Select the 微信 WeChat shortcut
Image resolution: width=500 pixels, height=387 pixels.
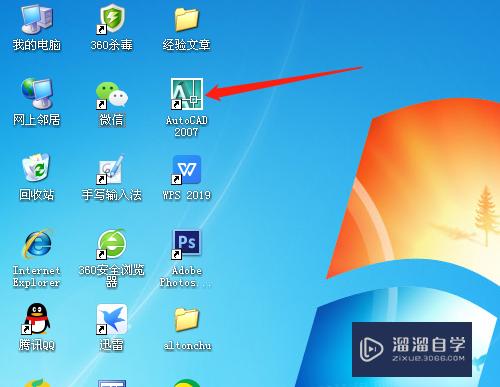[x=111, y=95]
